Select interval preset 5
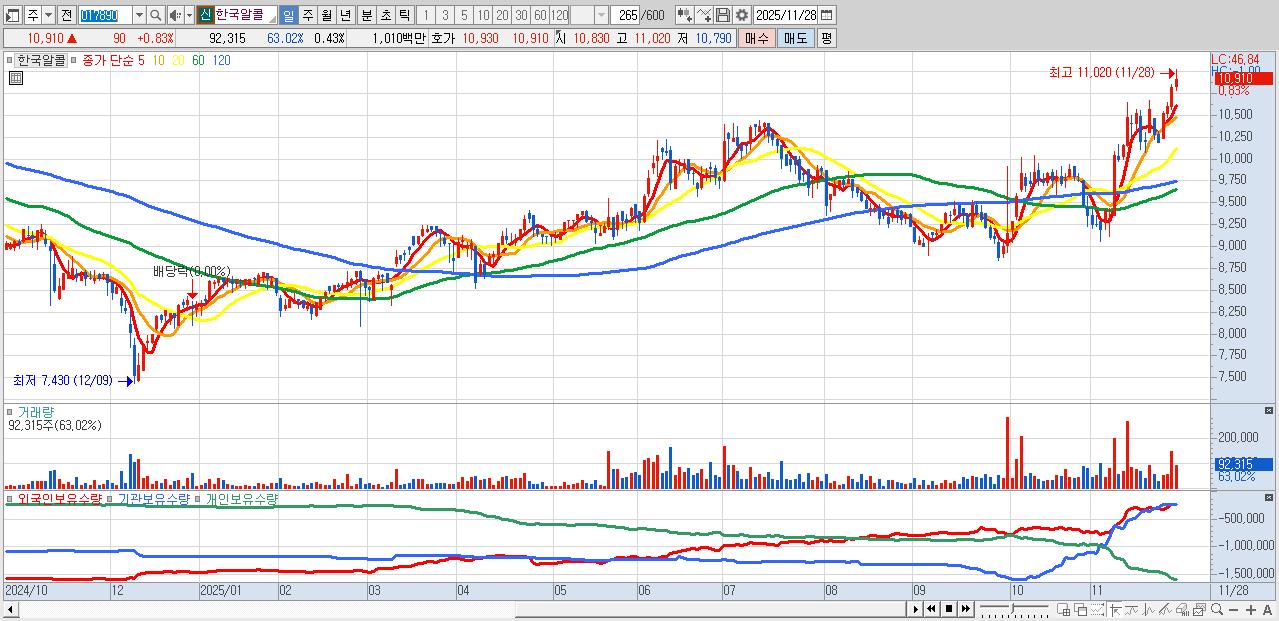Screen dimensions: 1279x621 coord(464,15)
